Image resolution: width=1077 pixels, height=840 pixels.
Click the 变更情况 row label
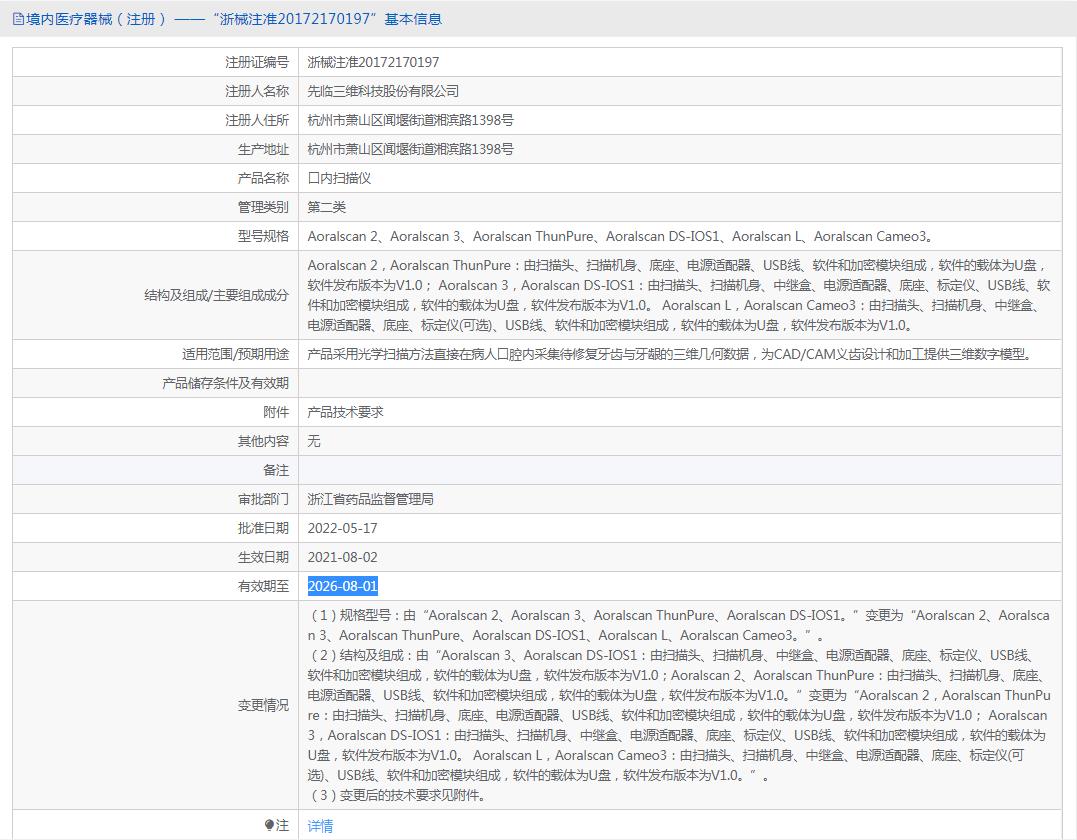tap(263, 705)
